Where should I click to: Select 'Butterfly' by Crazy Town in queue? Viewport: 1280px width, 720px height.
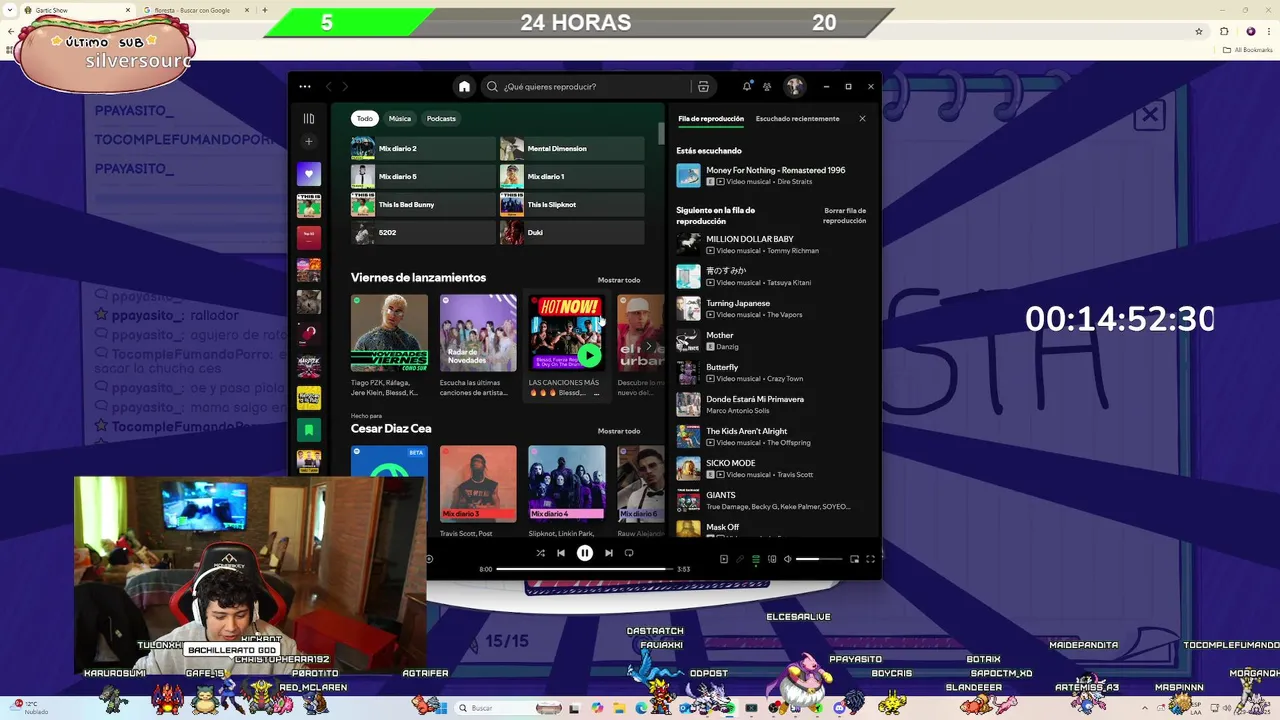(773, 372)
